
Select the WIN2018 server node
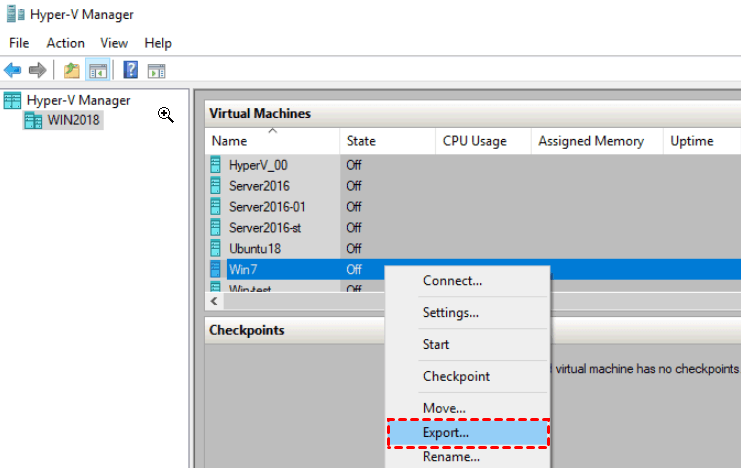pos(73,120)
